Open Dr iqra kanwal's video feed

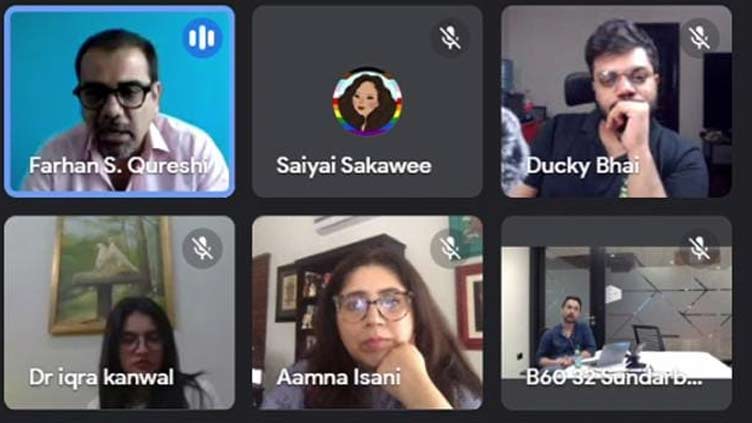point(119,312)
